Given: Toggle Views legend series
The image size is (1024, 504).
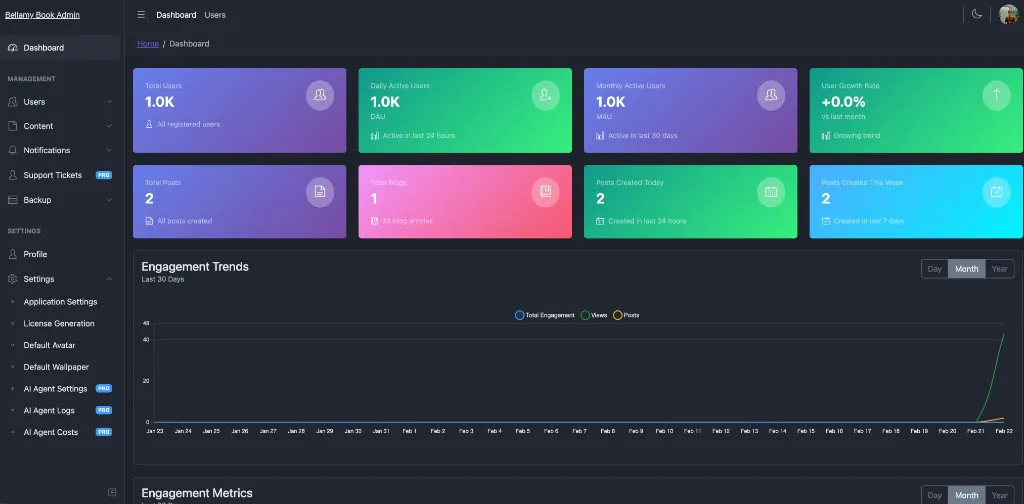Looking at the screenshot, I should (594, 315).
